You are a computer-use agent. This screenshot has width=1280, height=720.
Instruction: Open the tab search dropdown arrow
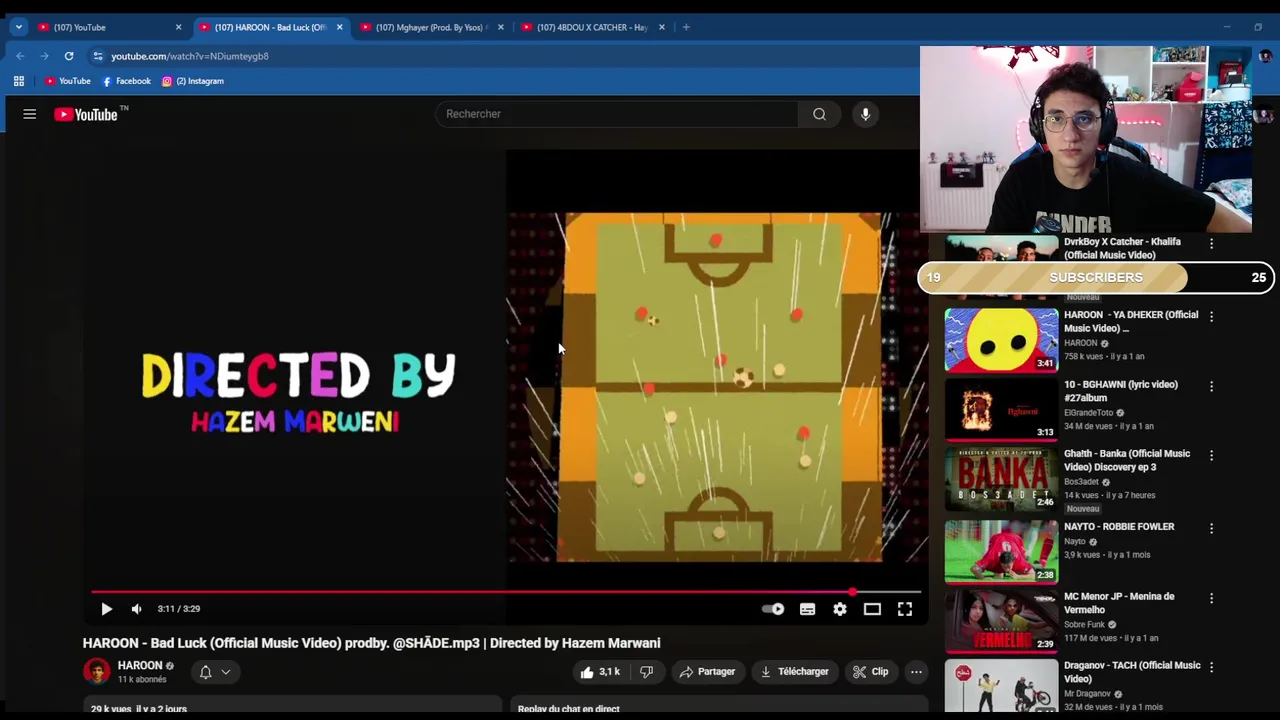pyautogui.click(x=18, y=27)
